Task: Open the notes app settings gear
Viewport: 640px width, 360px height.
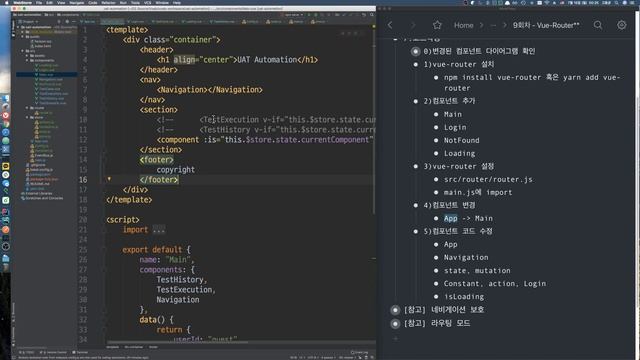Action: click(622, 25)
